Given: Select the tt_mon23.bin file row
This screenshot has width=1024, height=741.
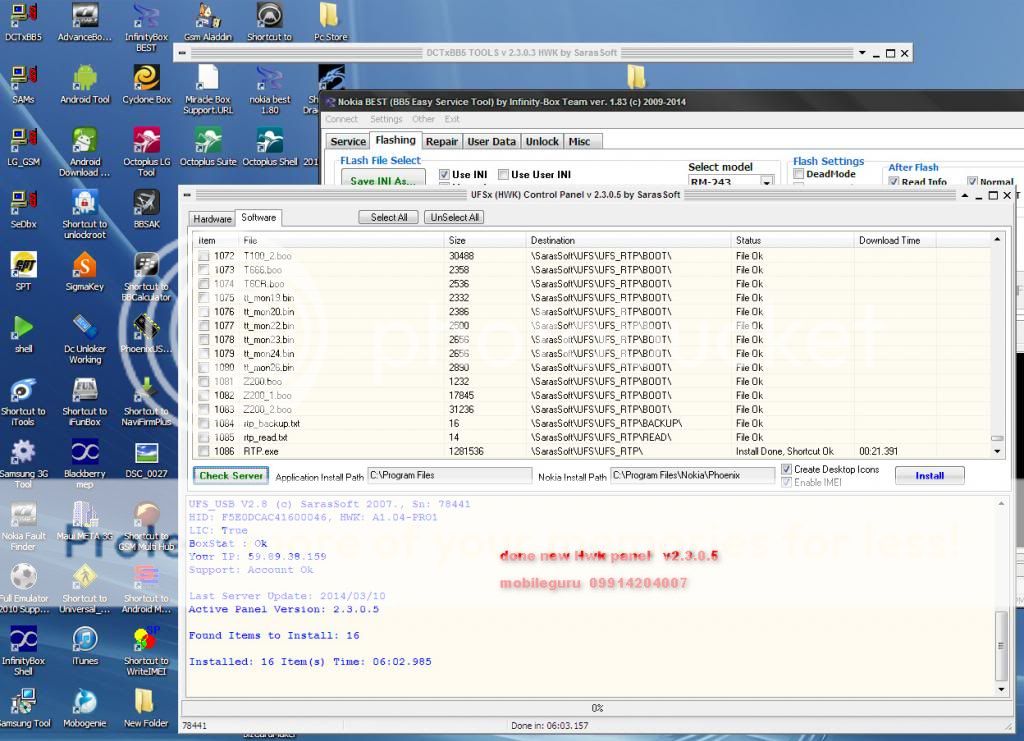Looking at the screenshot, I should click(592, 339).
